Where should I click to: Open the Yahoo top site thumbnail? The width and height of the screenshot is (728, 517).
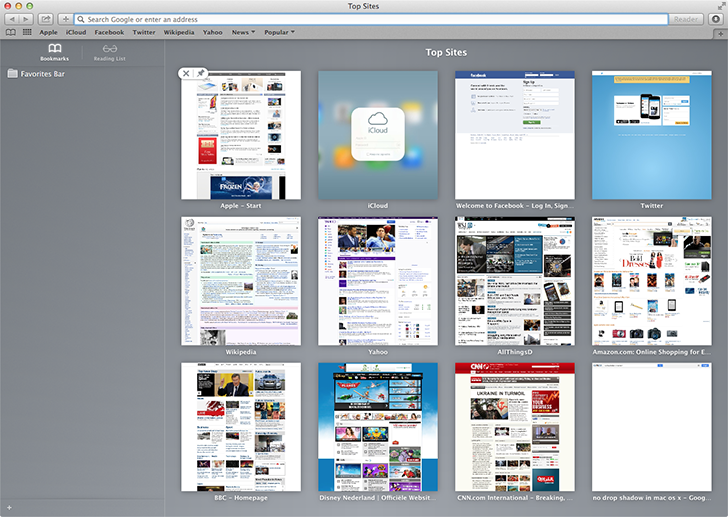click(378, 281)
